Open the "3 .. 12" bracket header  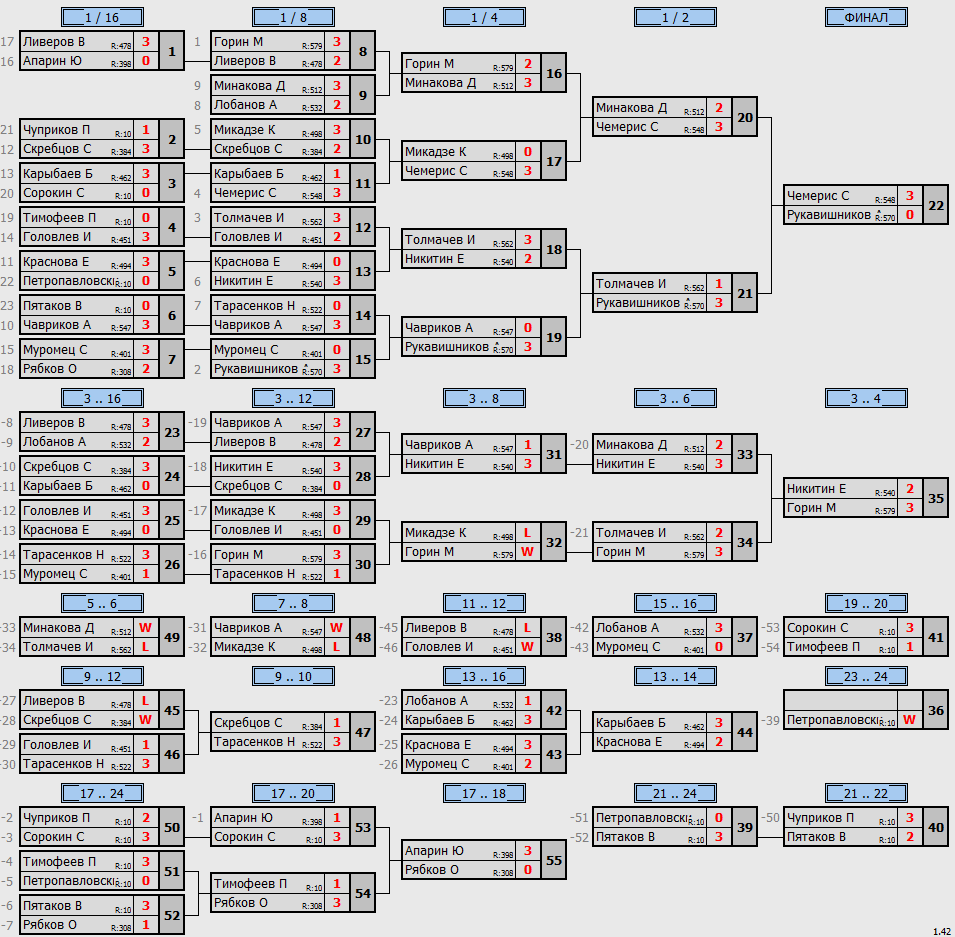tap(293, 398)
